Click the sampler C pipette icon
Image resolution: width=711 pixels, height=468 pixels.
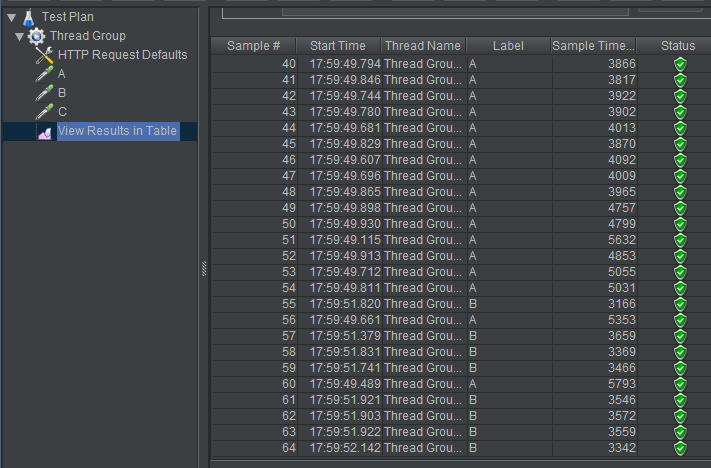pos(44,112)
